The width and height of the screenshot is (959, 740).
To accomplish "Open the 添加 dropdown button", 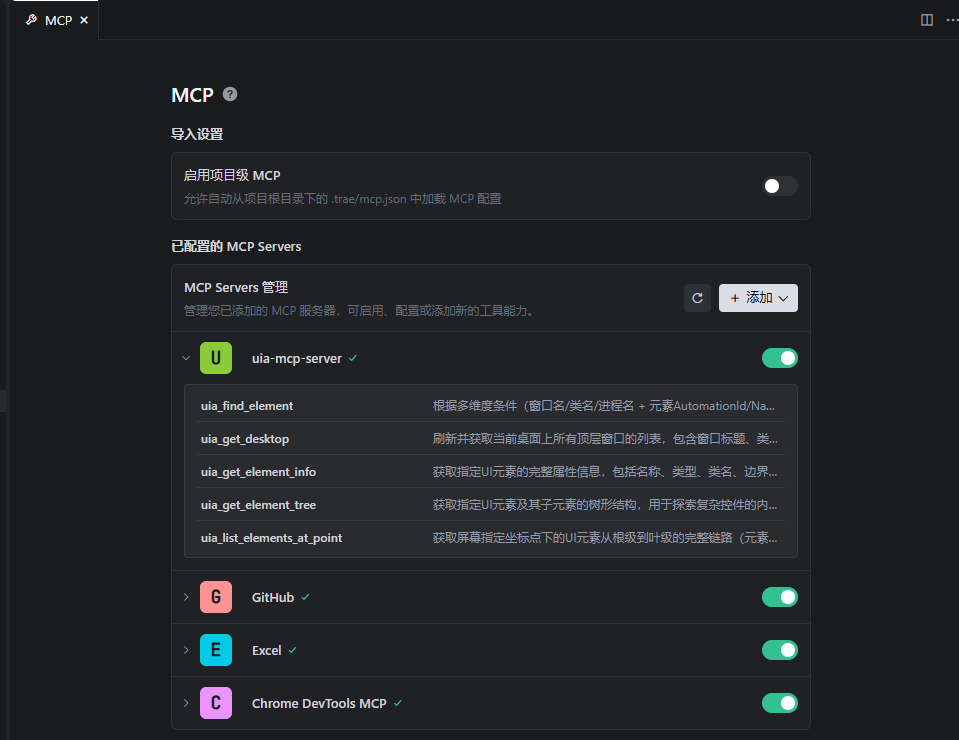I will 758,298.
